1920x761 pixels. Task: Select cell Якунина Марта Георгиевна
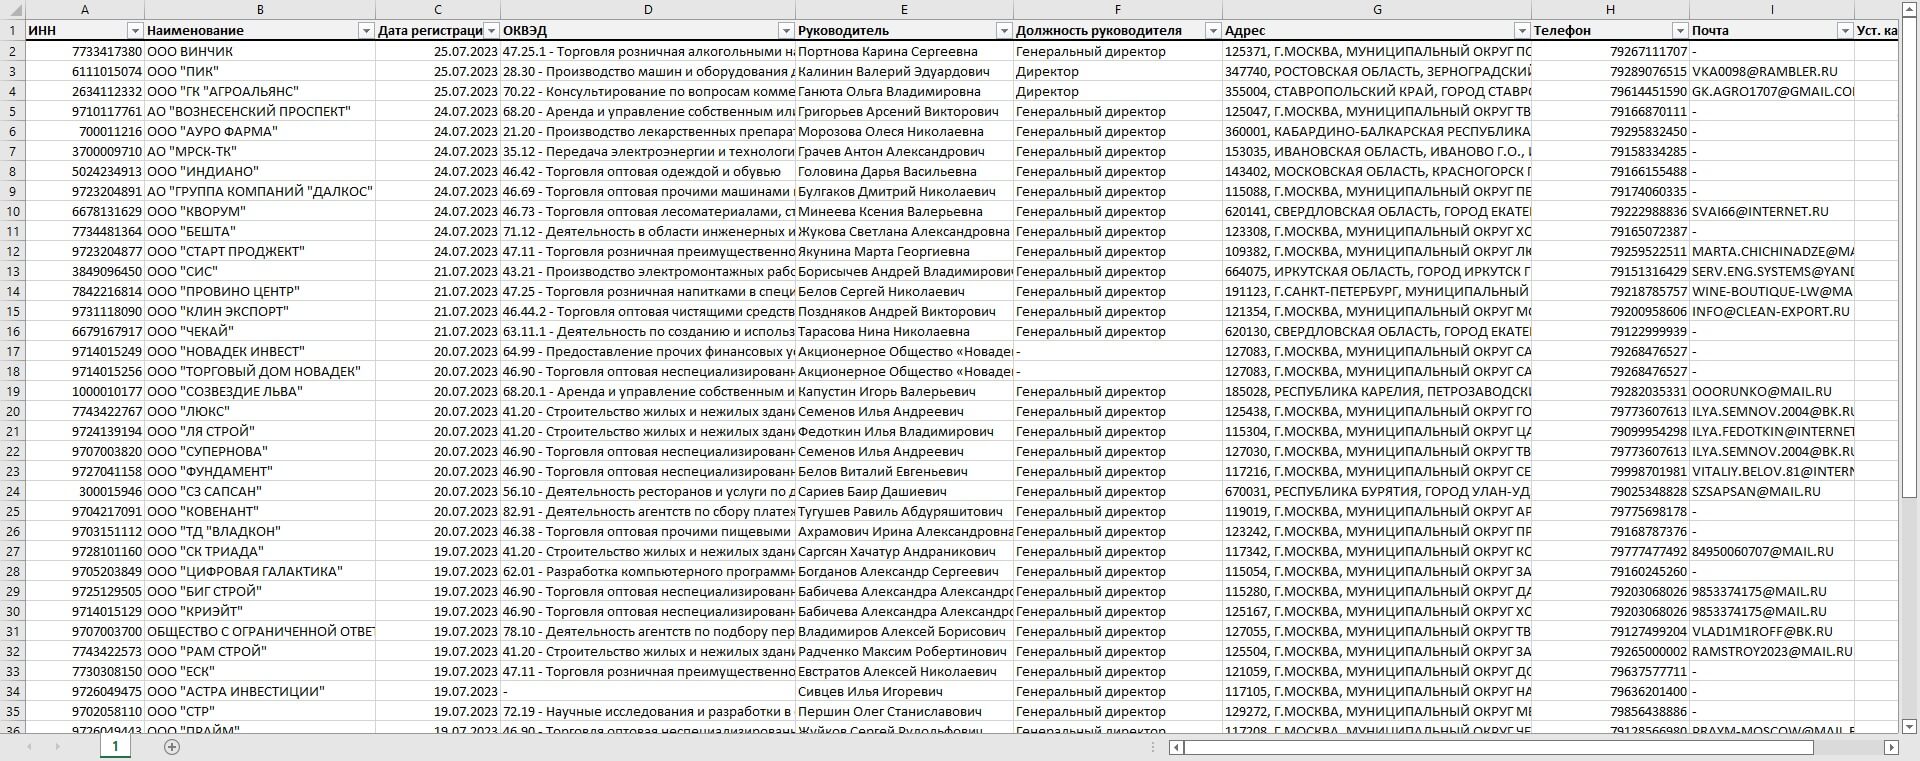(x=905, y=251)
